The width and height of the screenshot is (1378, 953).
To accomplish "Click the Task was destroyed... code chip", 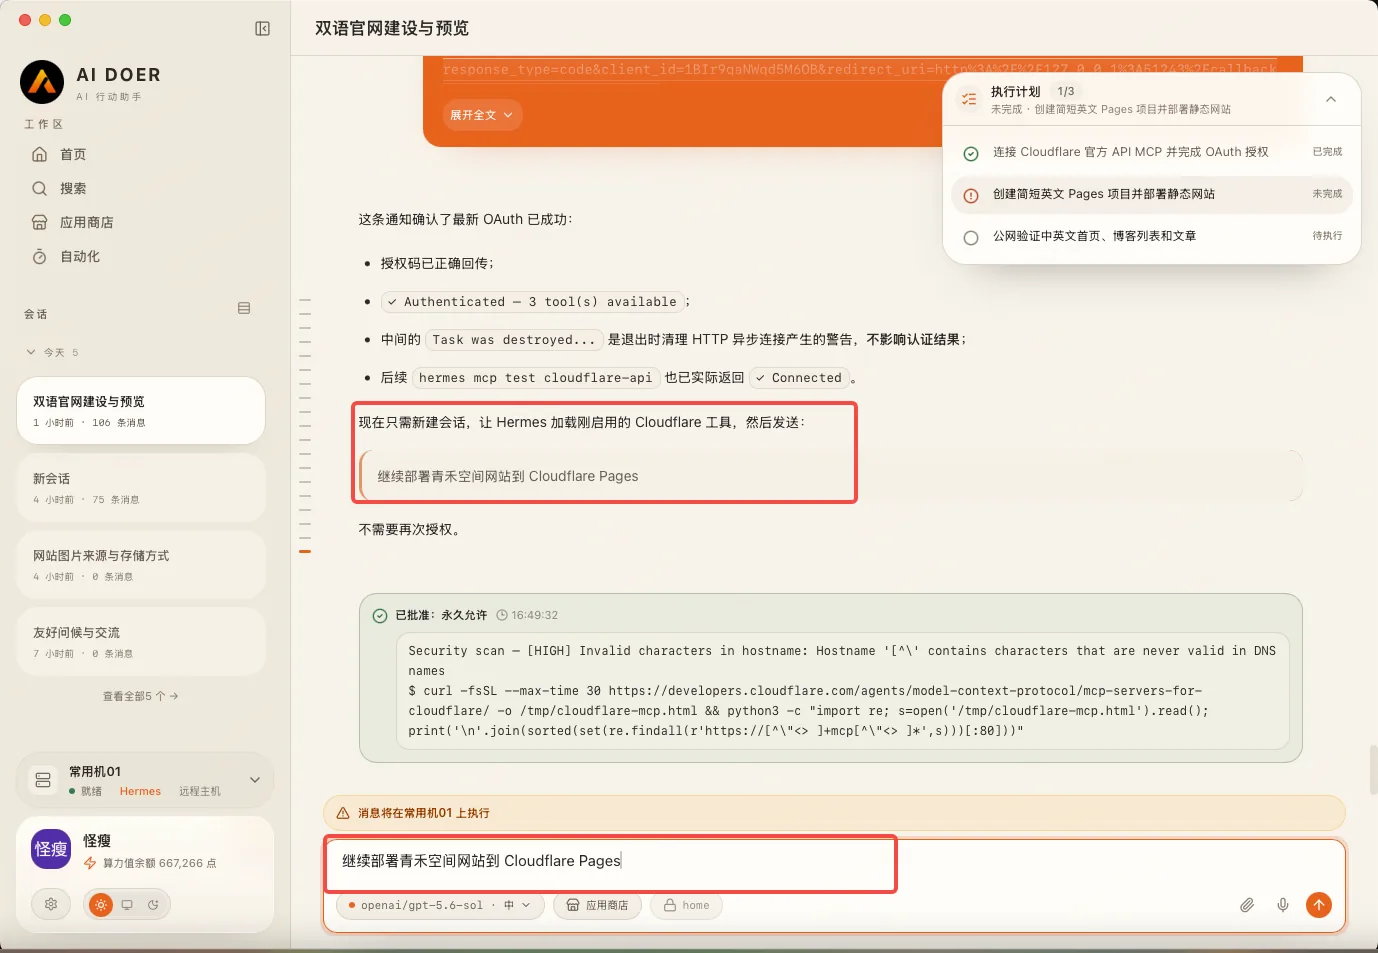I will [x=514, y=340].
